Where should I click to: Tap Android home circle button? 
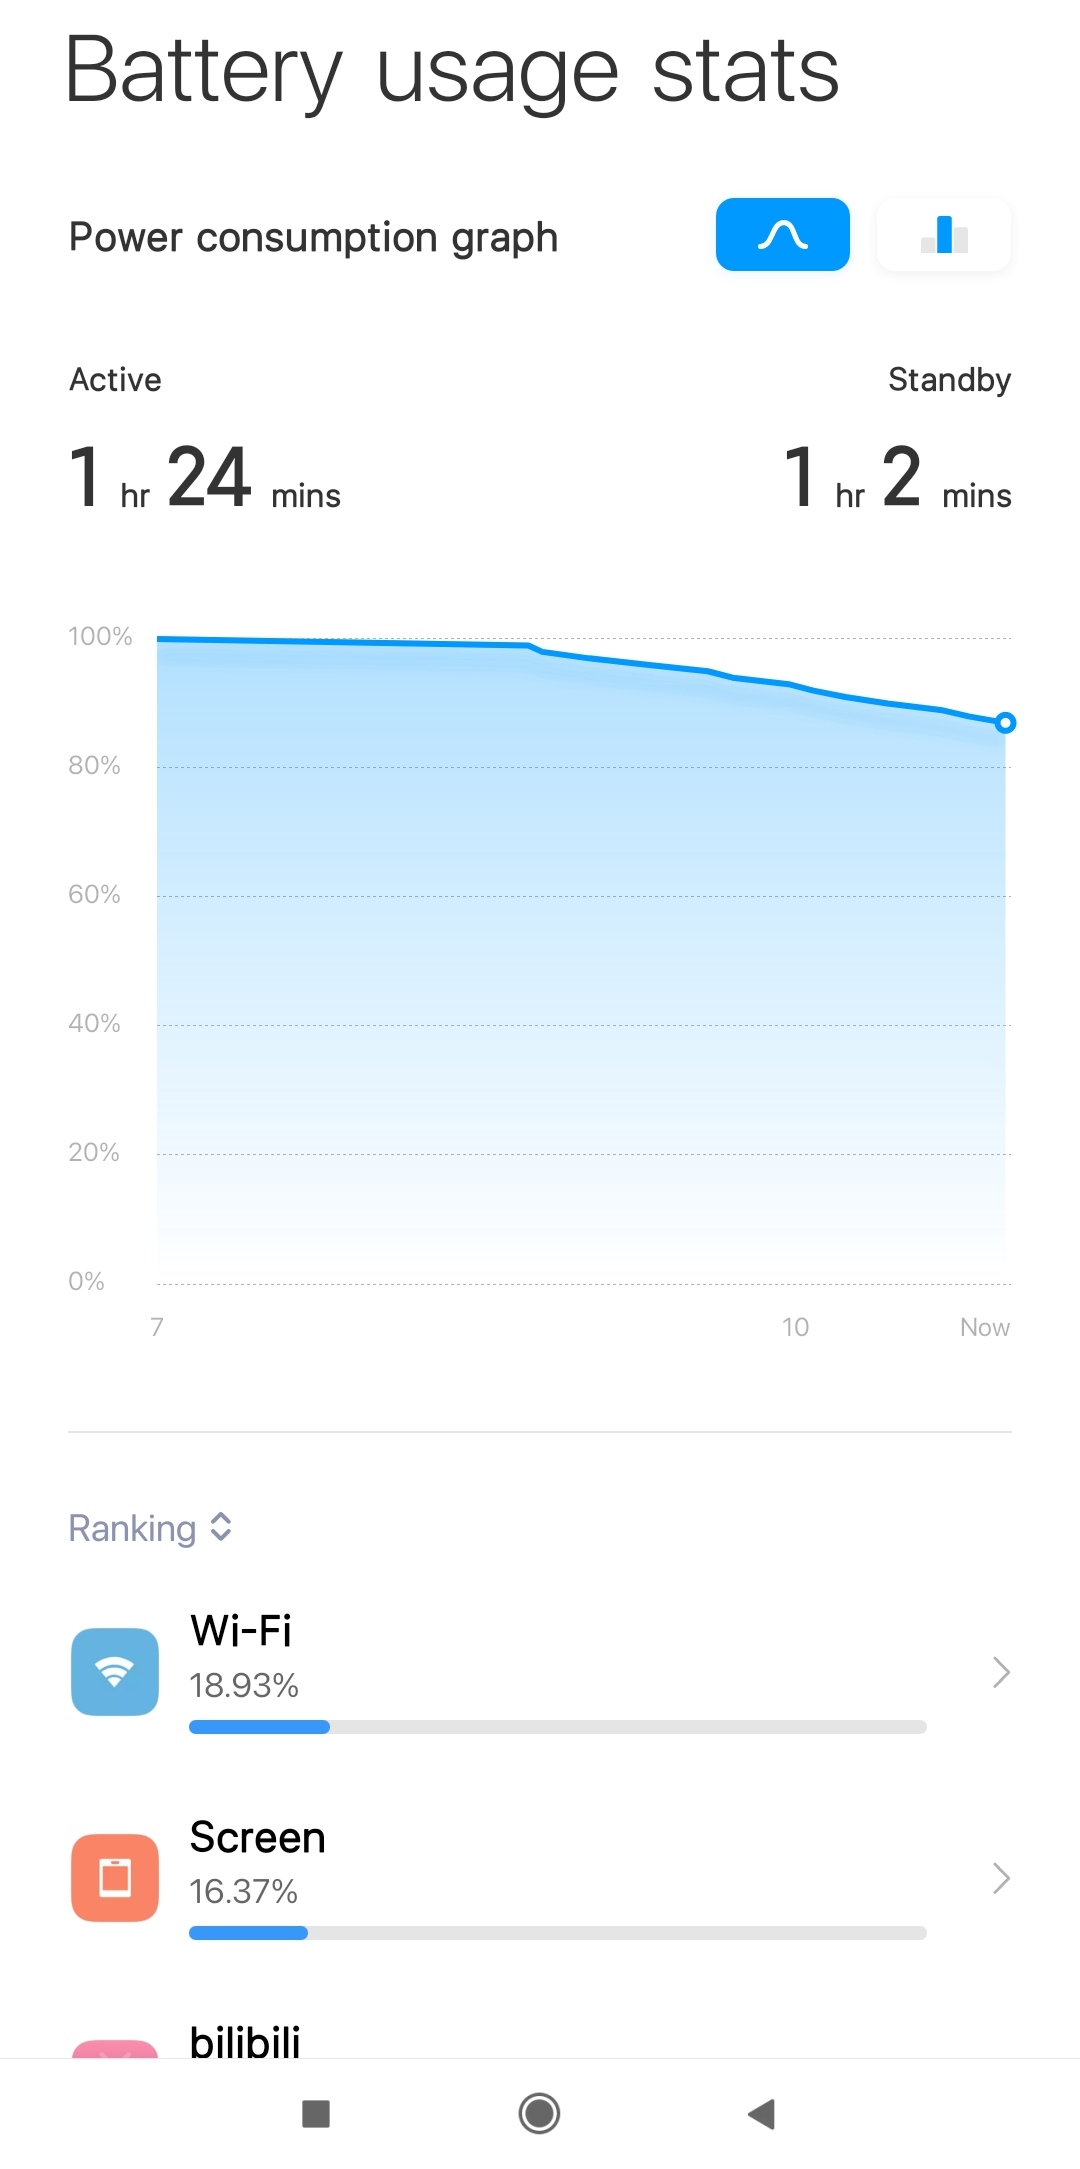point(539,2114)
